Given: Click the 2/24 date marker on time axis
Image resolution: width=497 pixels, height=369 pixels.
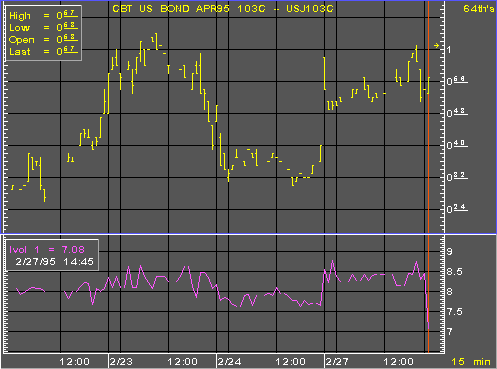Looking at the screenshot, I should click(229, 362).
